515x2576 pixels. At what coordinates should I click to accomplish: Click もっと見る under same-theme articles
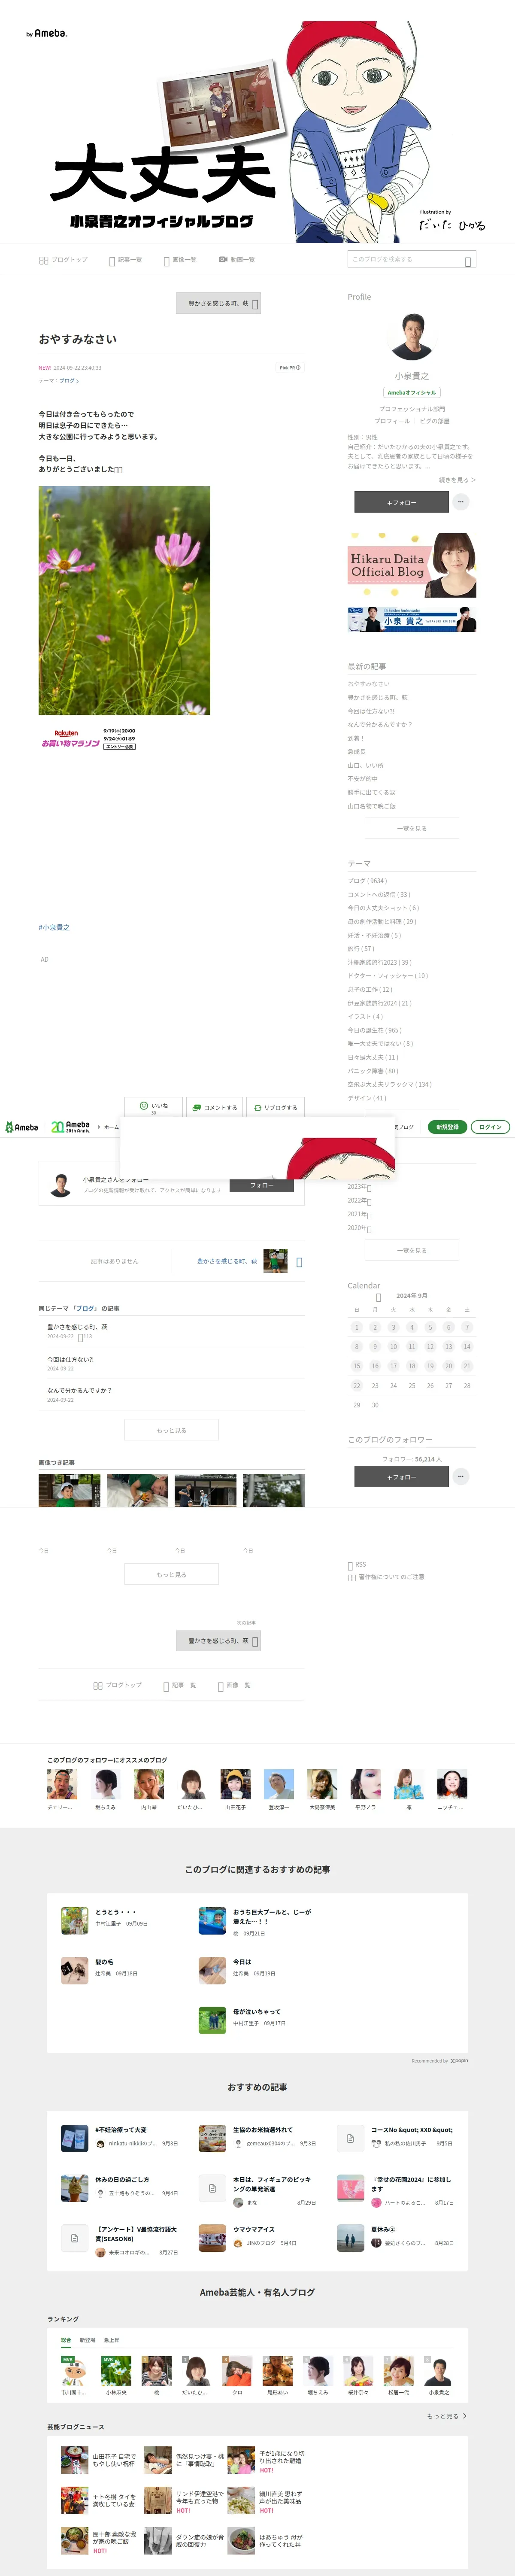[x=171, y=1430]
